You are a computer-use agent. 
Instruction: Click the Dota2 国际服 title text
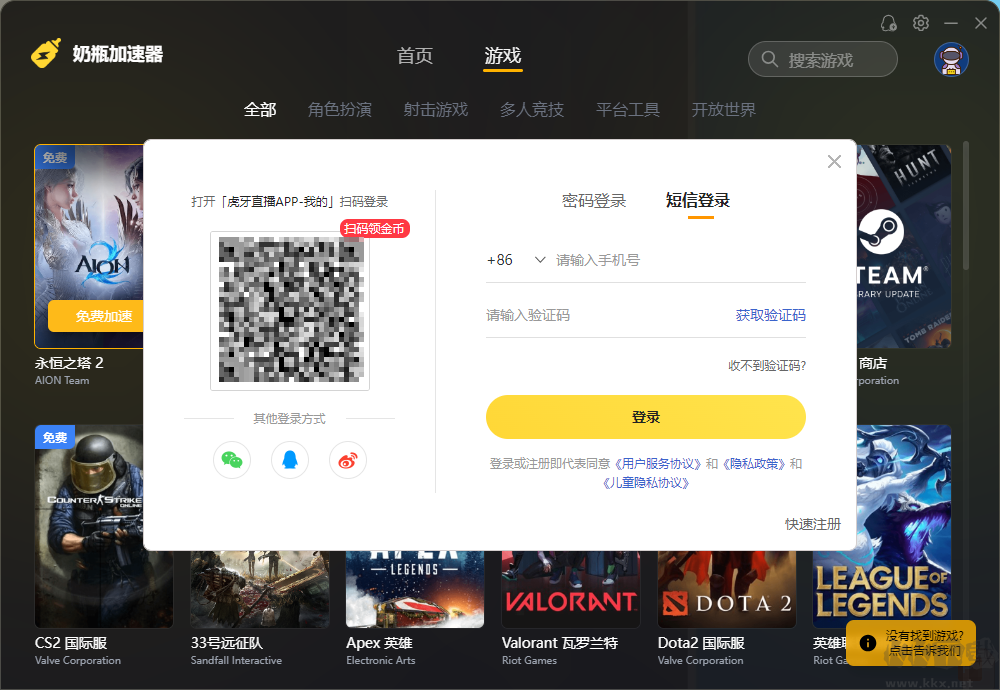click(x=701, y=643)
